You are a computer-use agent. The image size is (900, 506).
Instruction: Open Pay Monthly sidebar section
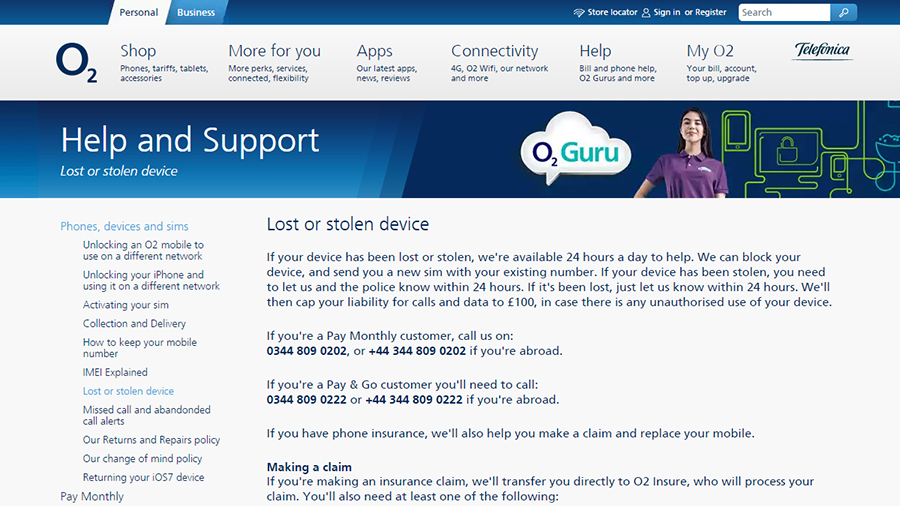(x=92, y=496)
